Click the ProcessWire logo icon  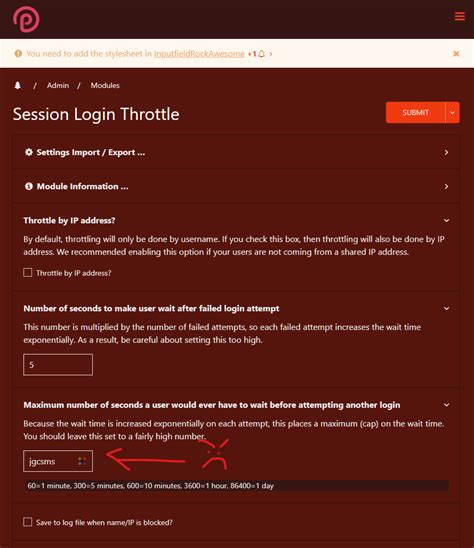(x=26, y=19)
